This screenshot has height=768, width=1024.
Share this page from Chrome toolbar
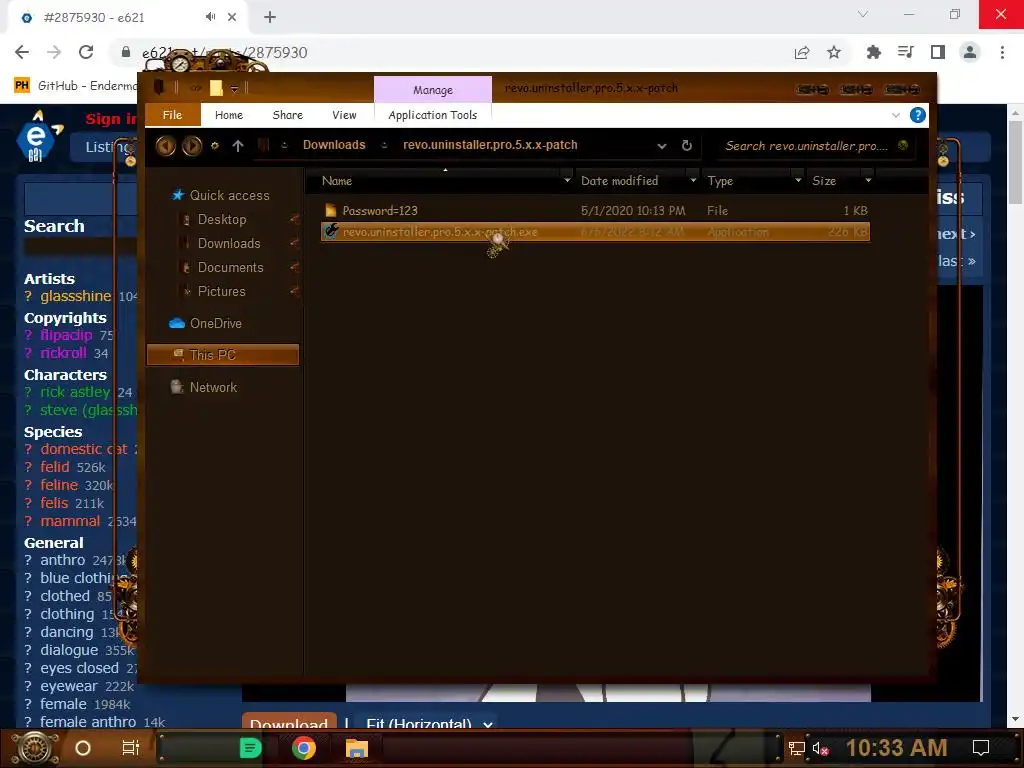[802, 52]
